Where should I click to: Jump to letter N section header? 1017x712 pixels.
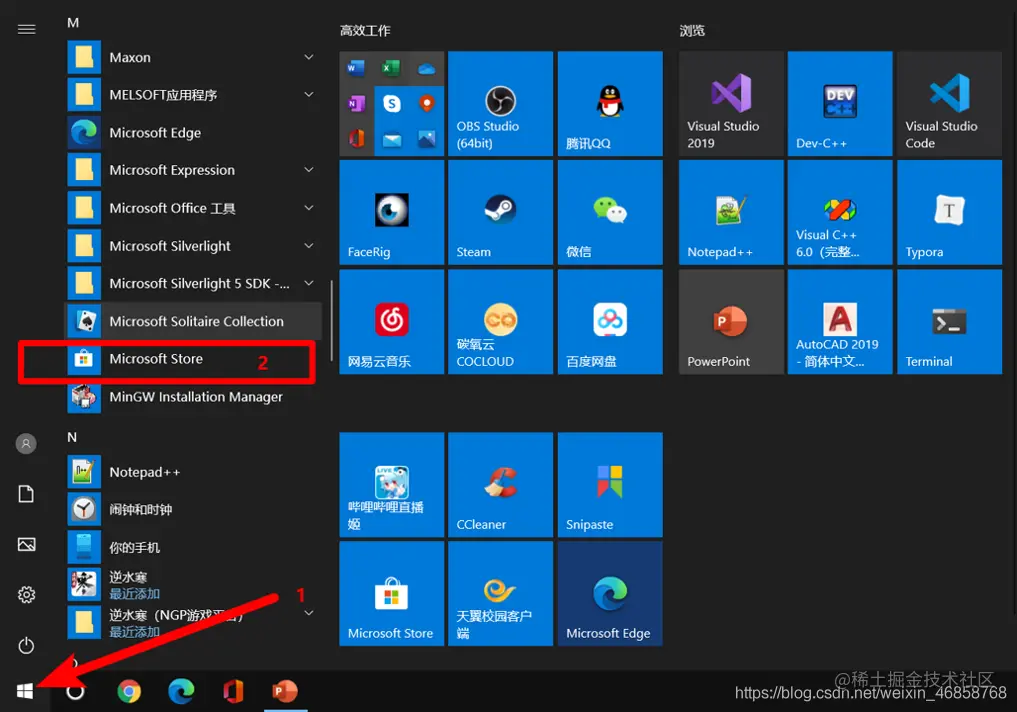72,437
